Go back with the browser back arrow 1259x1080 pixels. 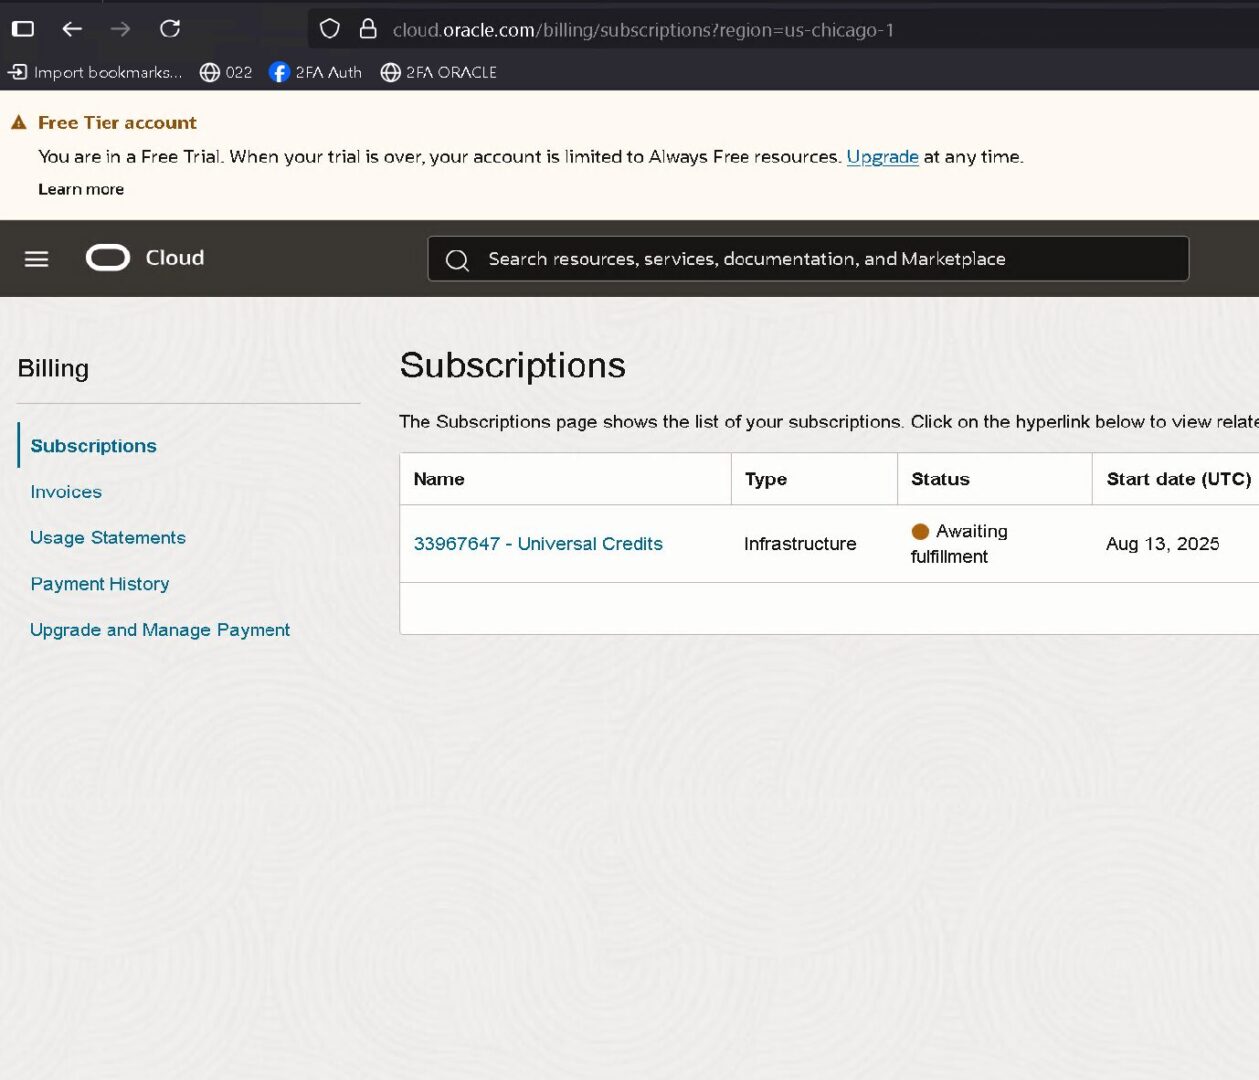(72, 29)
